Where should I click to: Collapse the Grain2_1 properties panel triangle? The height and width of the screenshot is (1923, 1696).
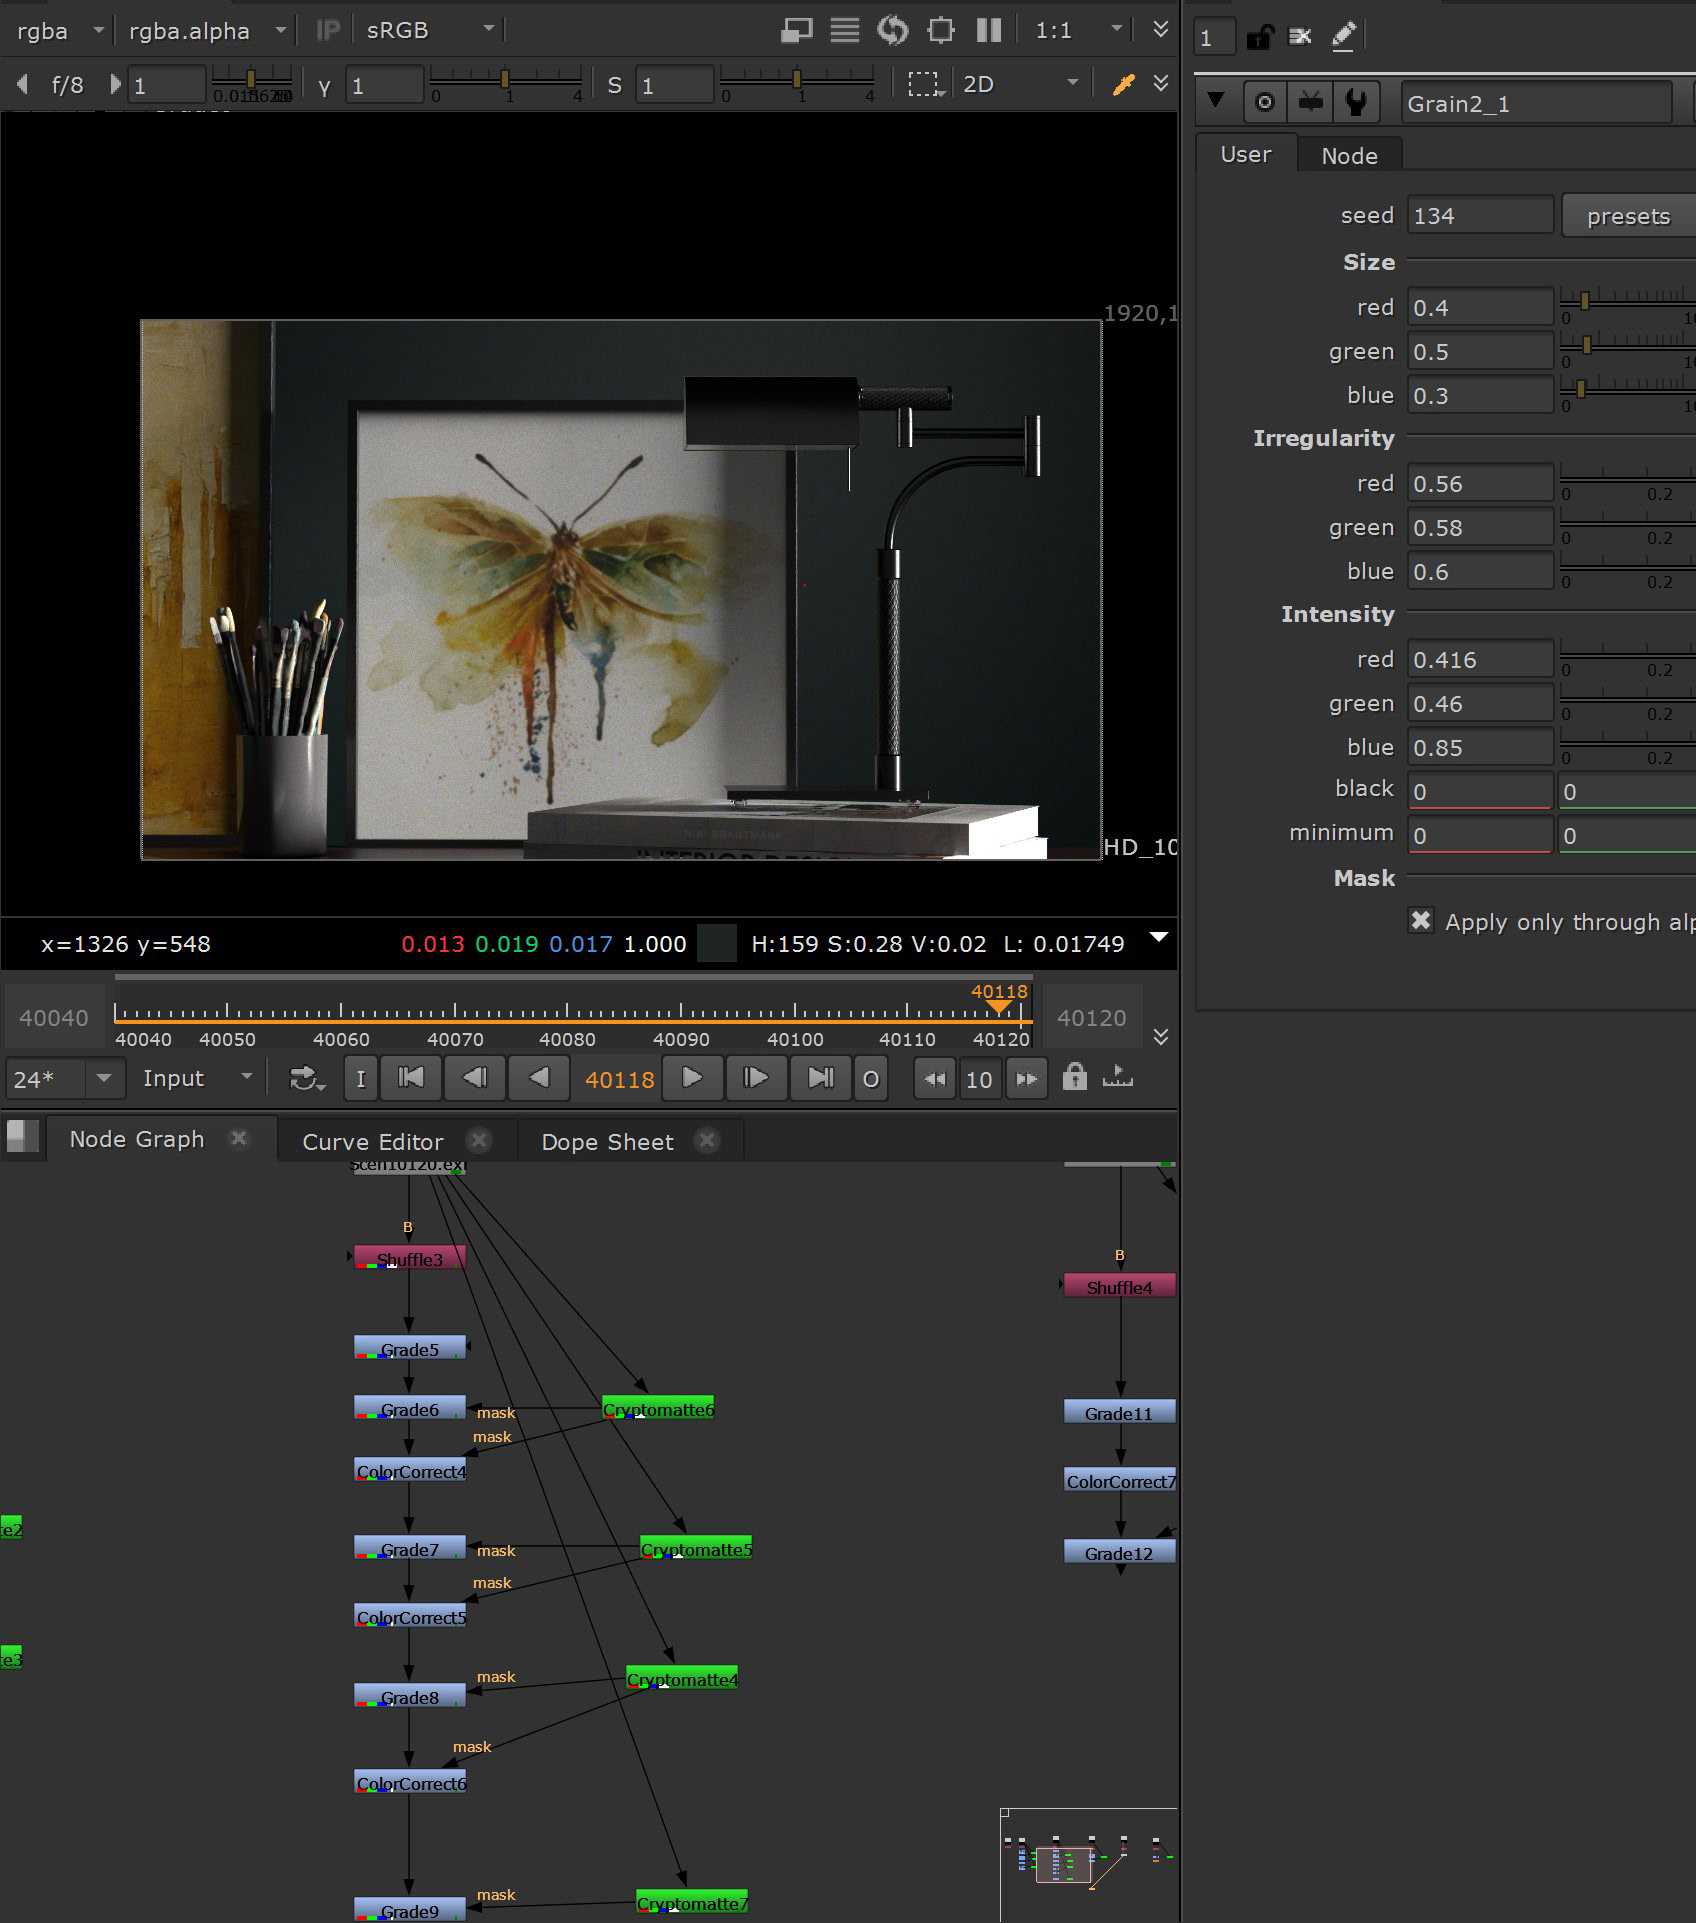[x=1216, y=100]
